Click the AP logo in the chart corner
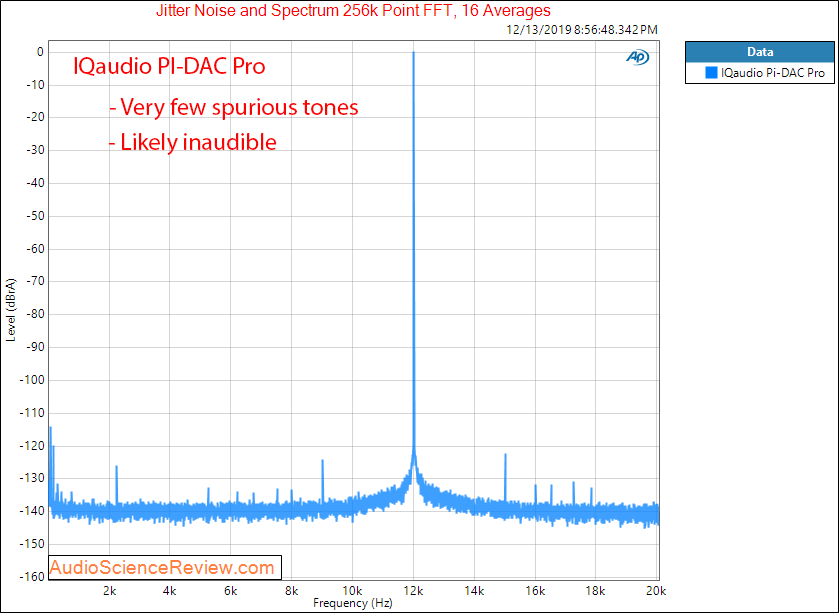The height and width of the screenshot is (613, 839). click(637, 57)
